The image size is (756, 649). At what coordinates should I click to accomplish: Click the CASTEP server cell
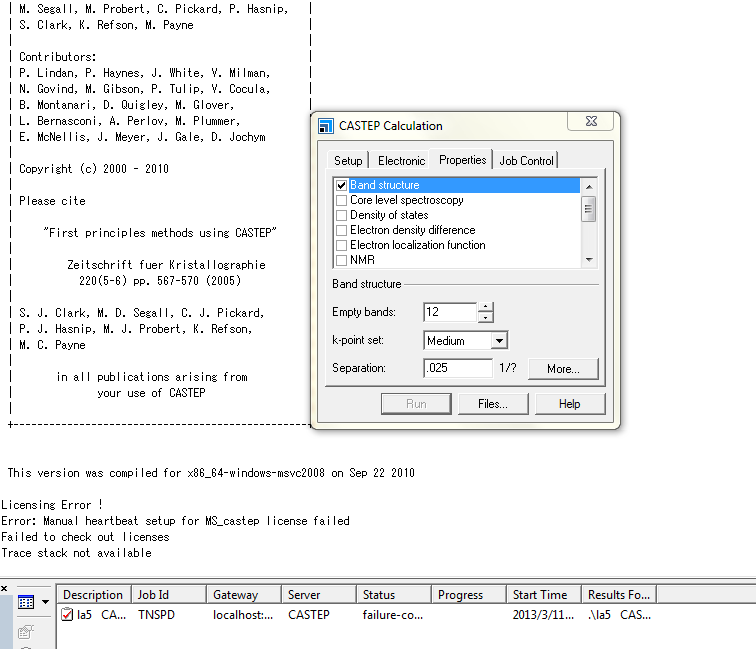[309, 615]
